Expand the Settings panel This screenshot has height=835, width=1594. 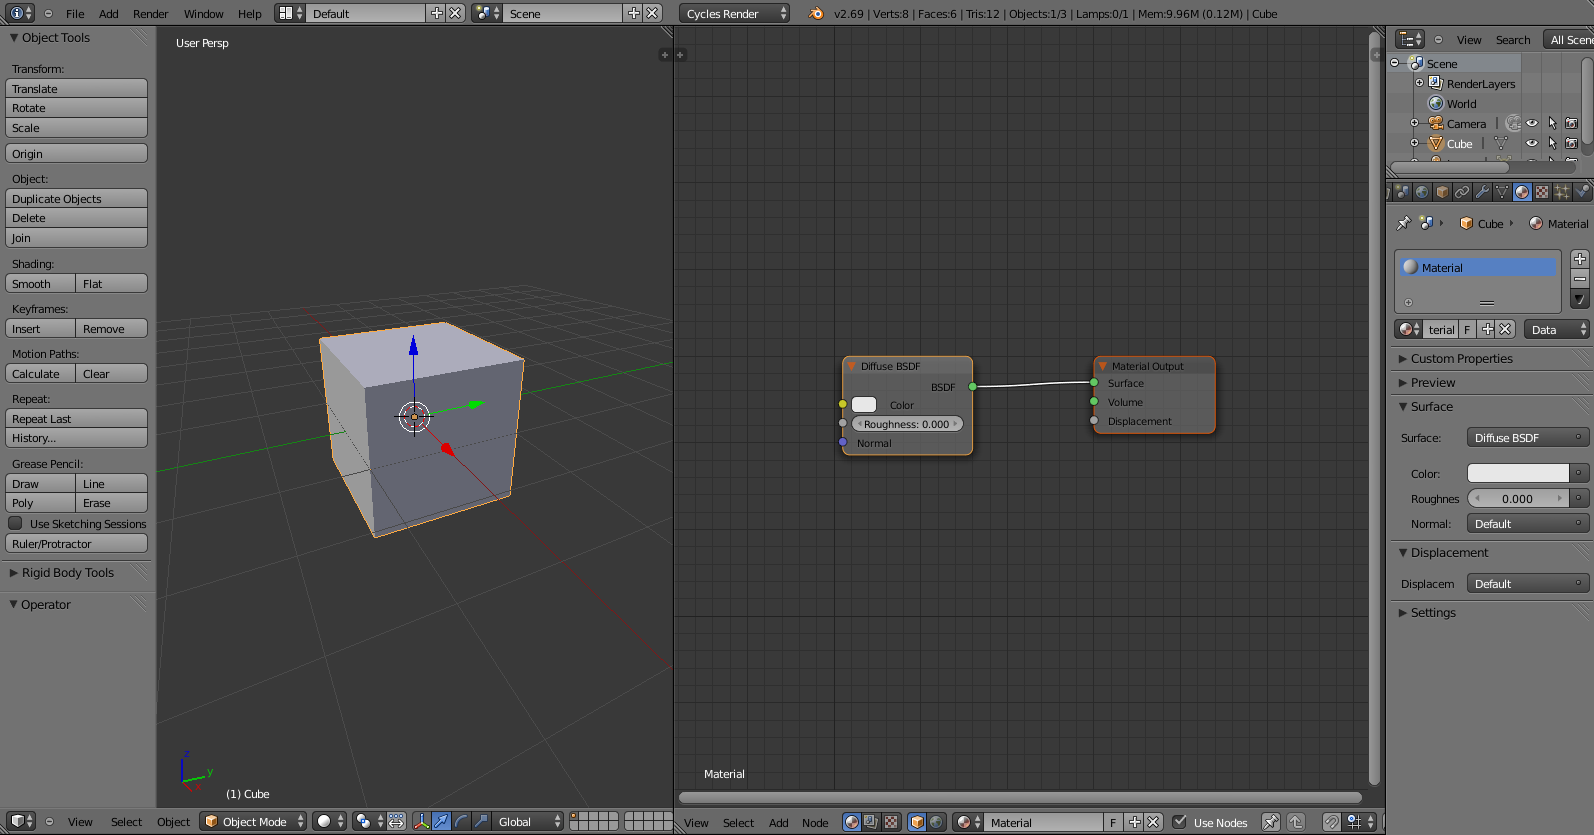[1433, 612]
